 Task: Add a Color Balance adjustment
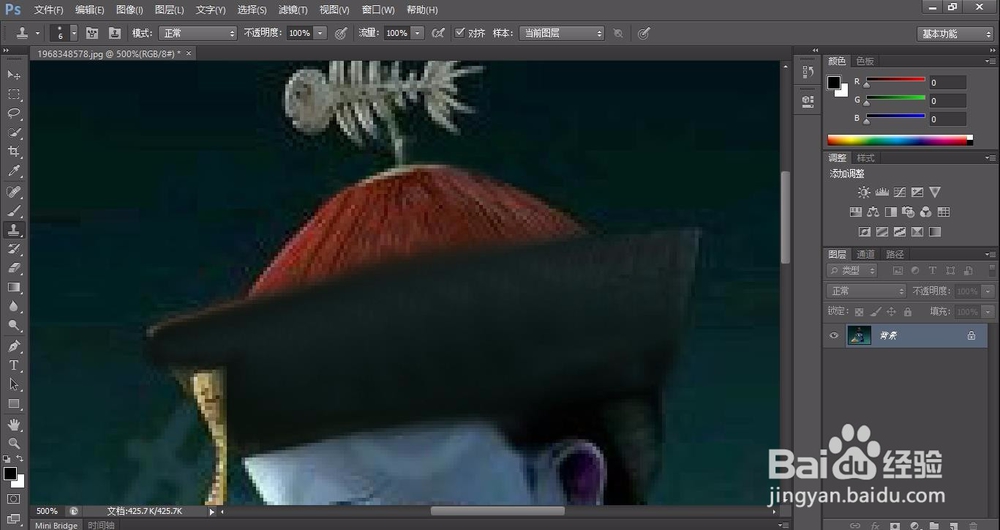pyautogui.click(x=873, y=212)
